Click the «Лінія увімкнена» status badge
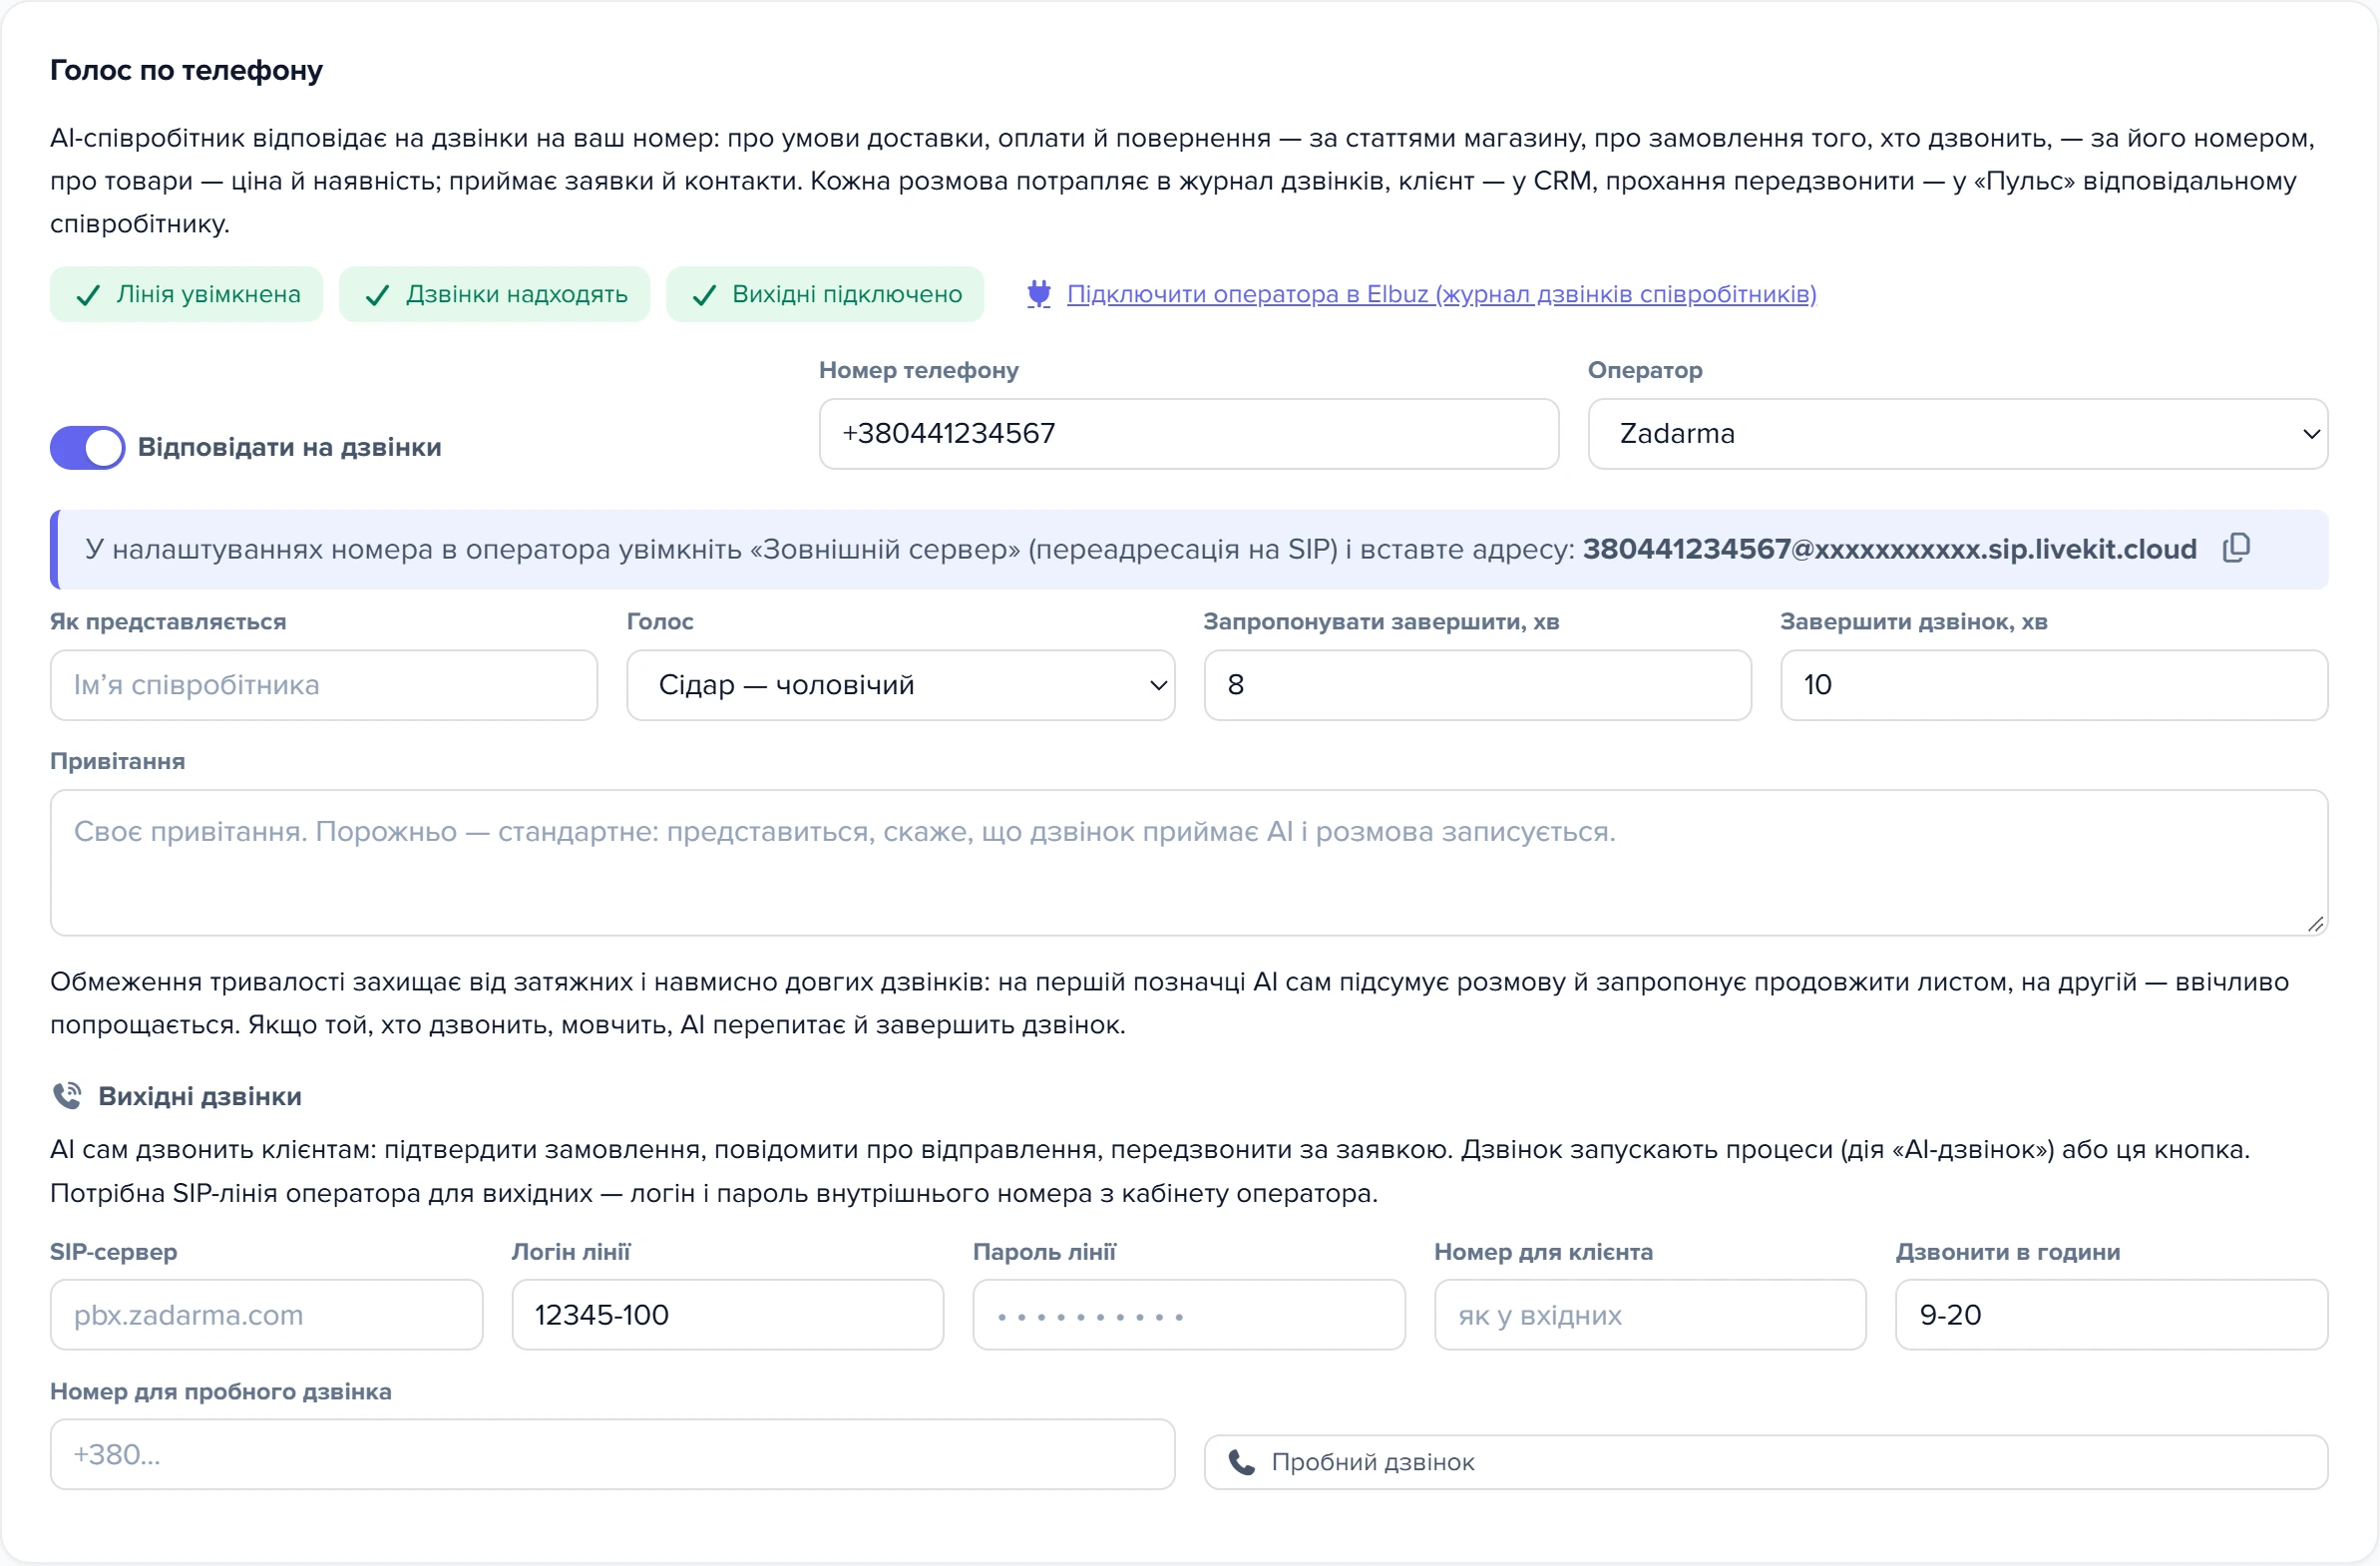The image size is (2380, 1566). [186, 294]
